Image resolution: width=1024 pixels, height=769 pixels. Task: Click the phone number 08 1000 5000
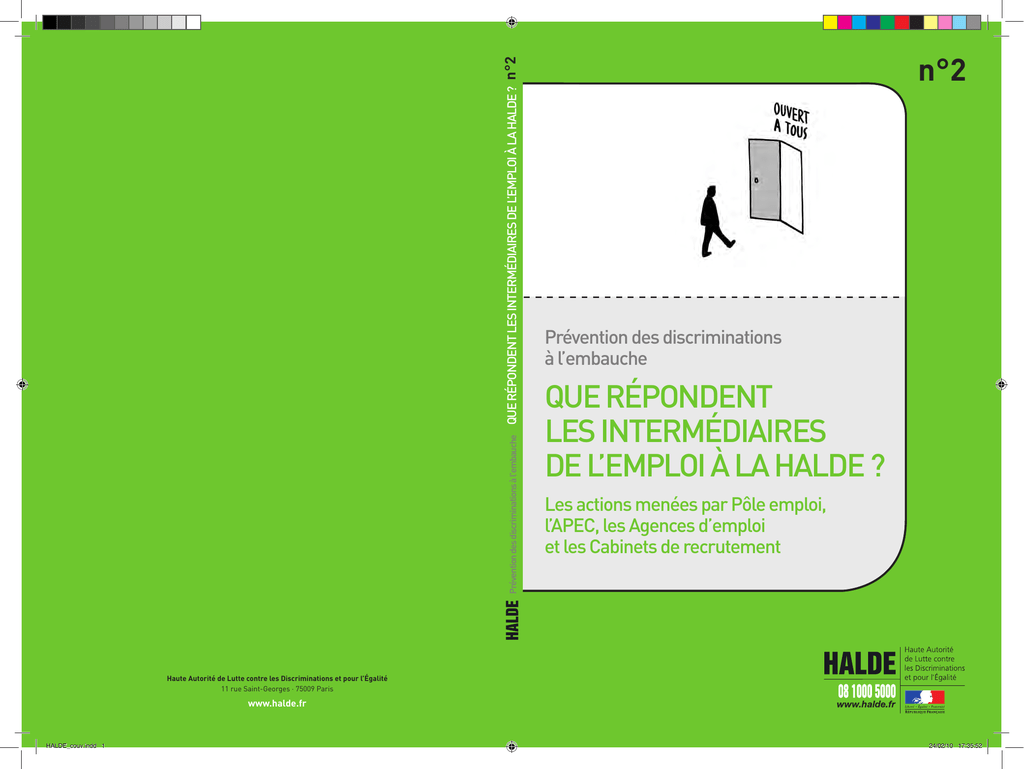867,691
